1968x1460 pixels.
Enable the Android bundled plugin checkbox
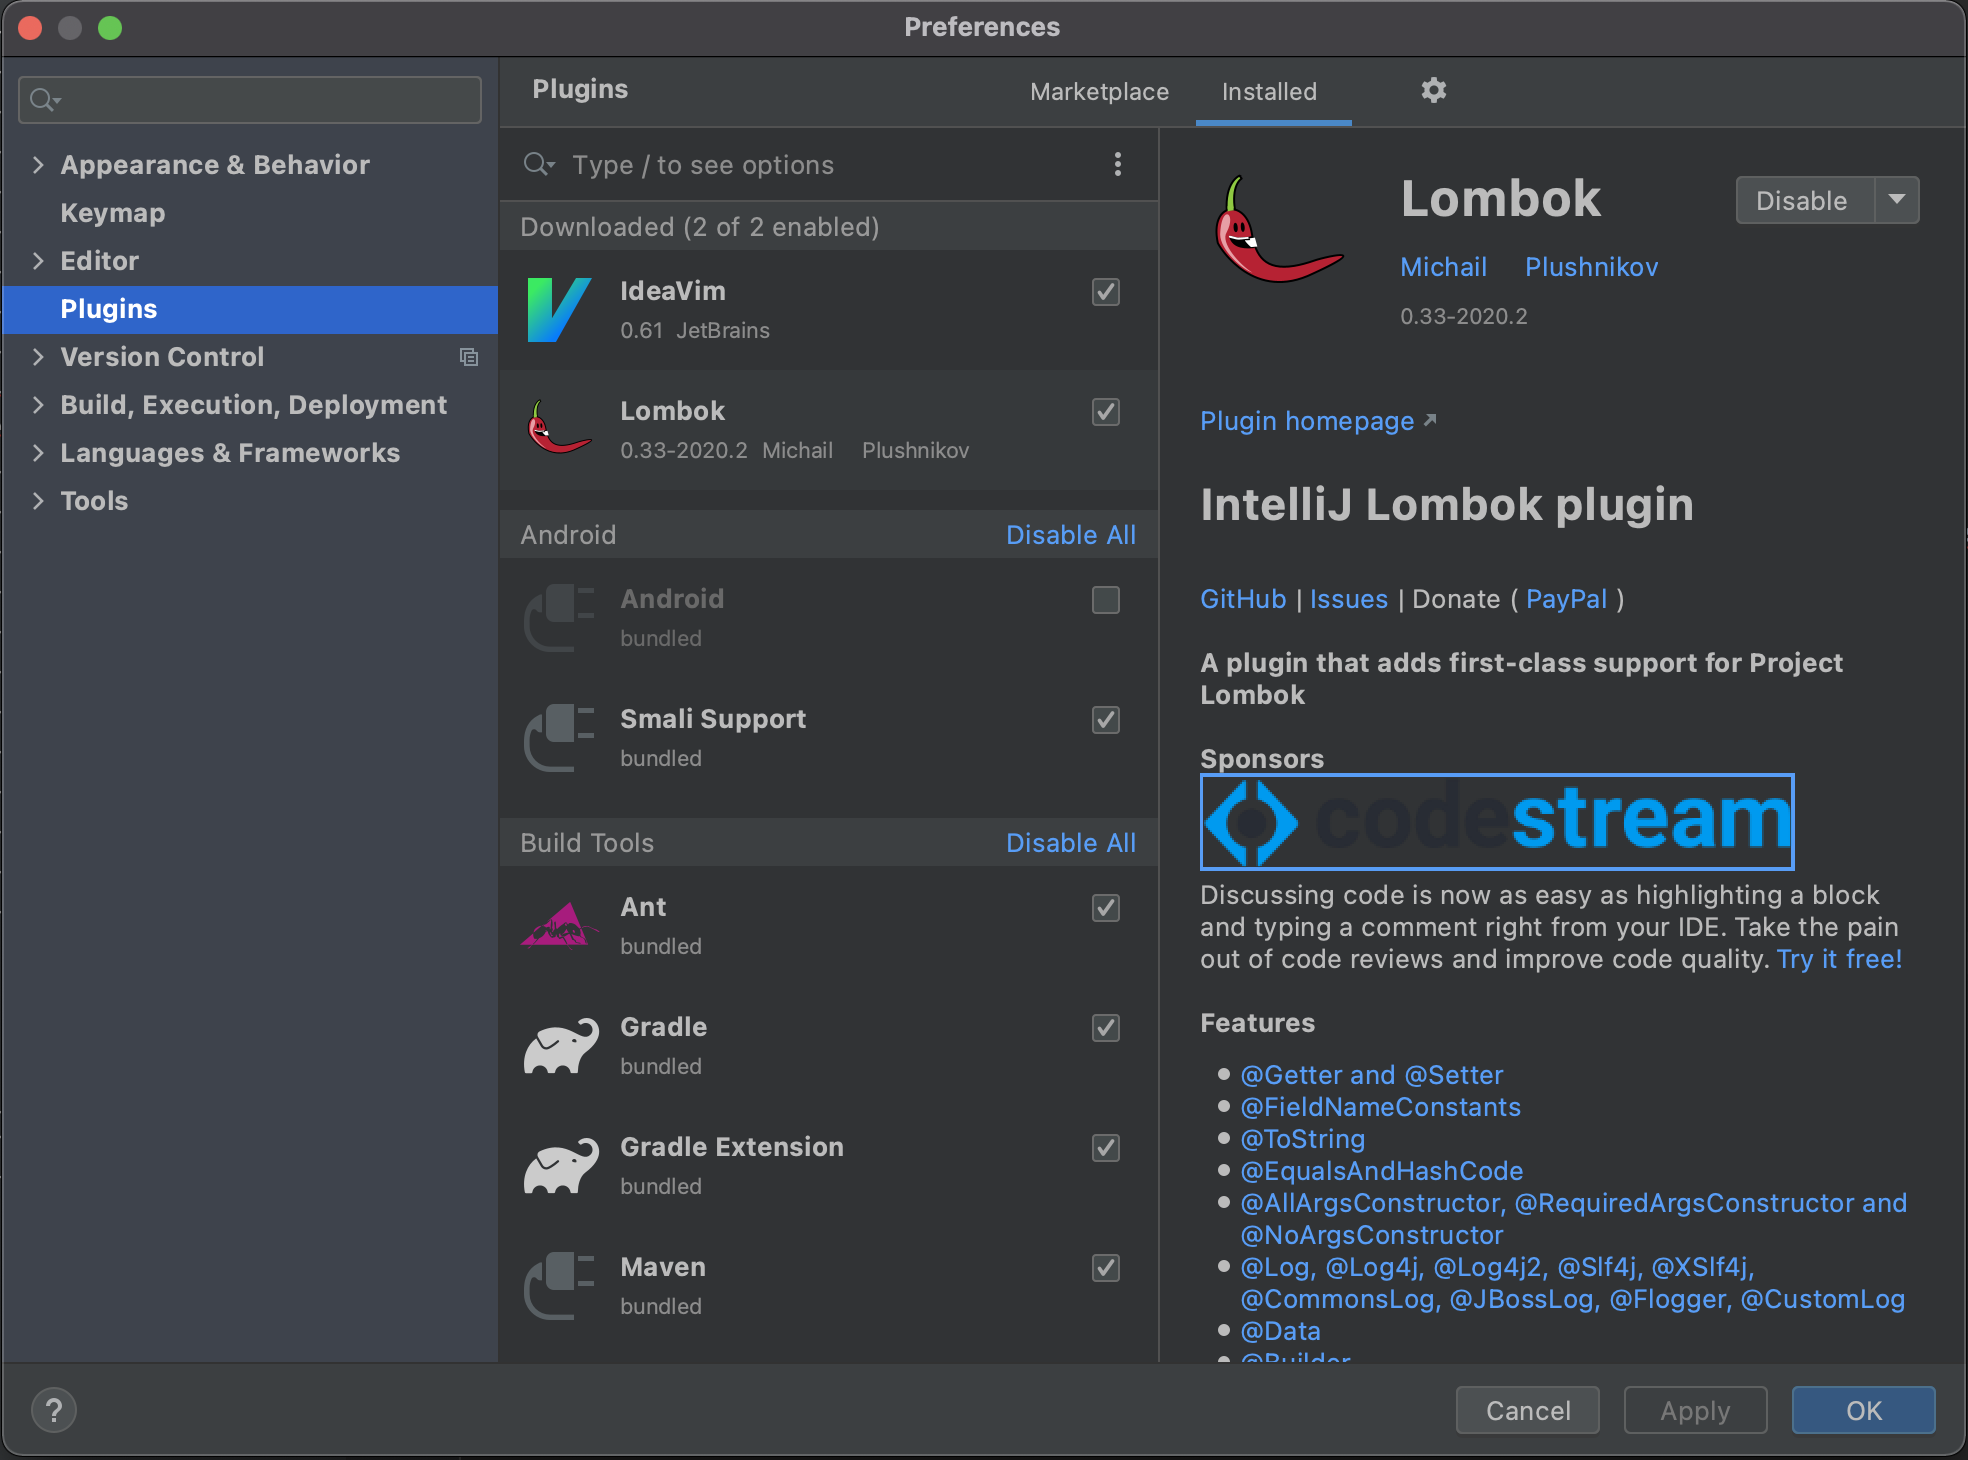[1105, 600]
